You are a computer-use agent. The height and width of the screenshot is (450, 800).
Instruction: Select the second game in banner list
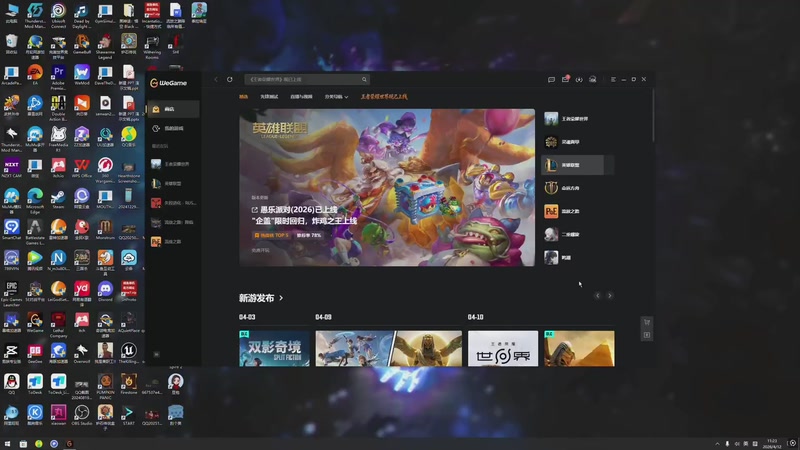(577, 142)
